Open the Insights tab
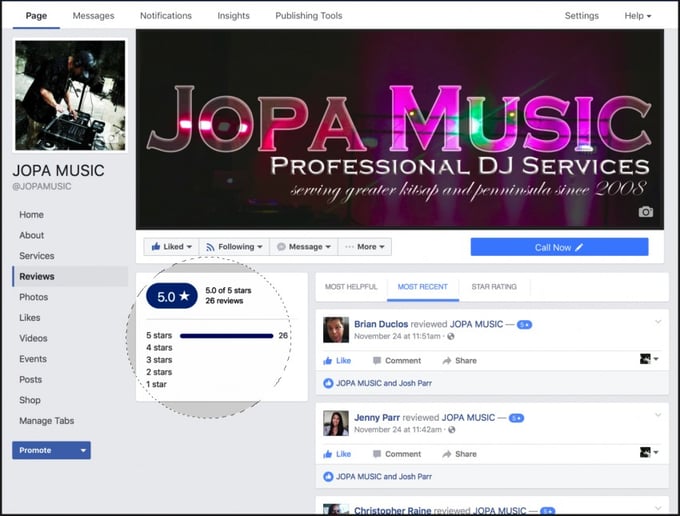 point(233,16)
